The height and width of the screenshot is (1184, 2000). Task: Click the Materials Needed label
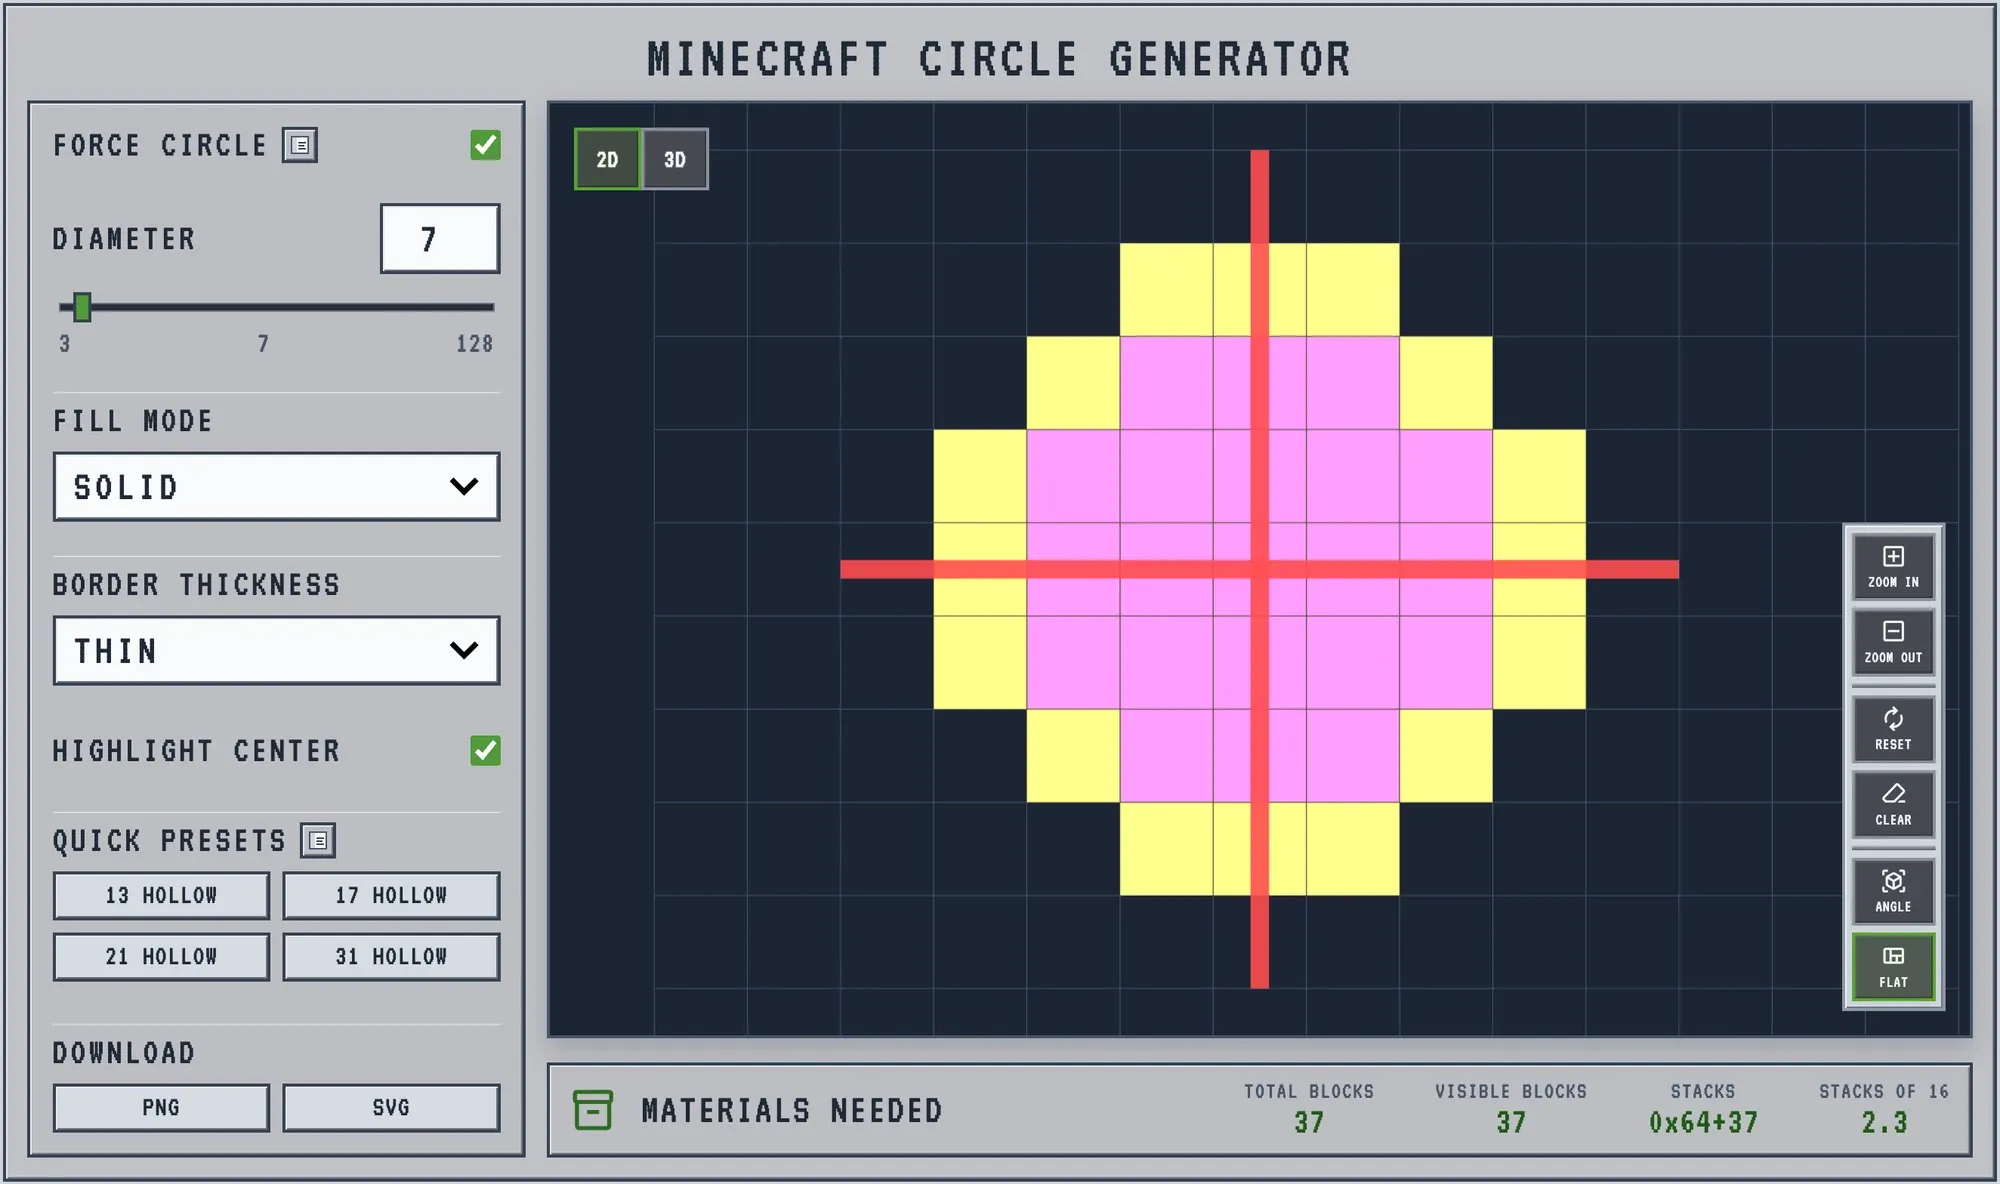[792, 1111]
